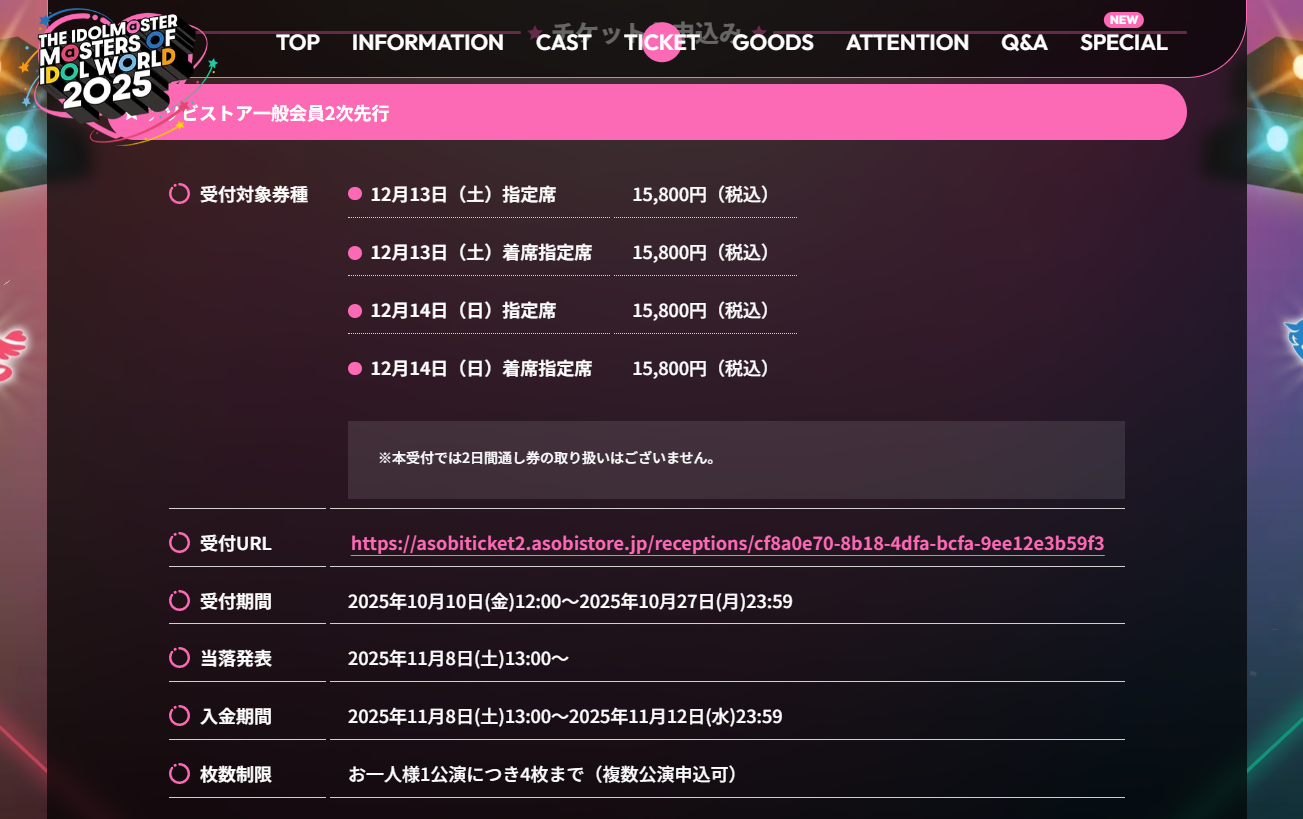Screen dimensions: 1303x819
Task: Open the GOODS page
Action: 773,43
